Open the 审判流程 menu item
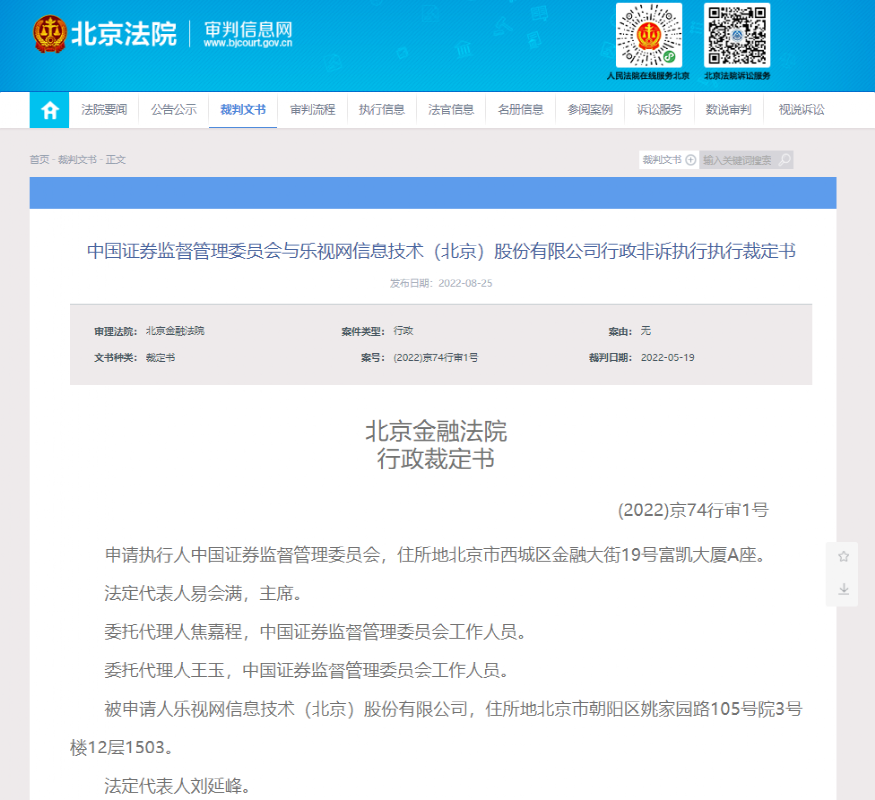 312,110
